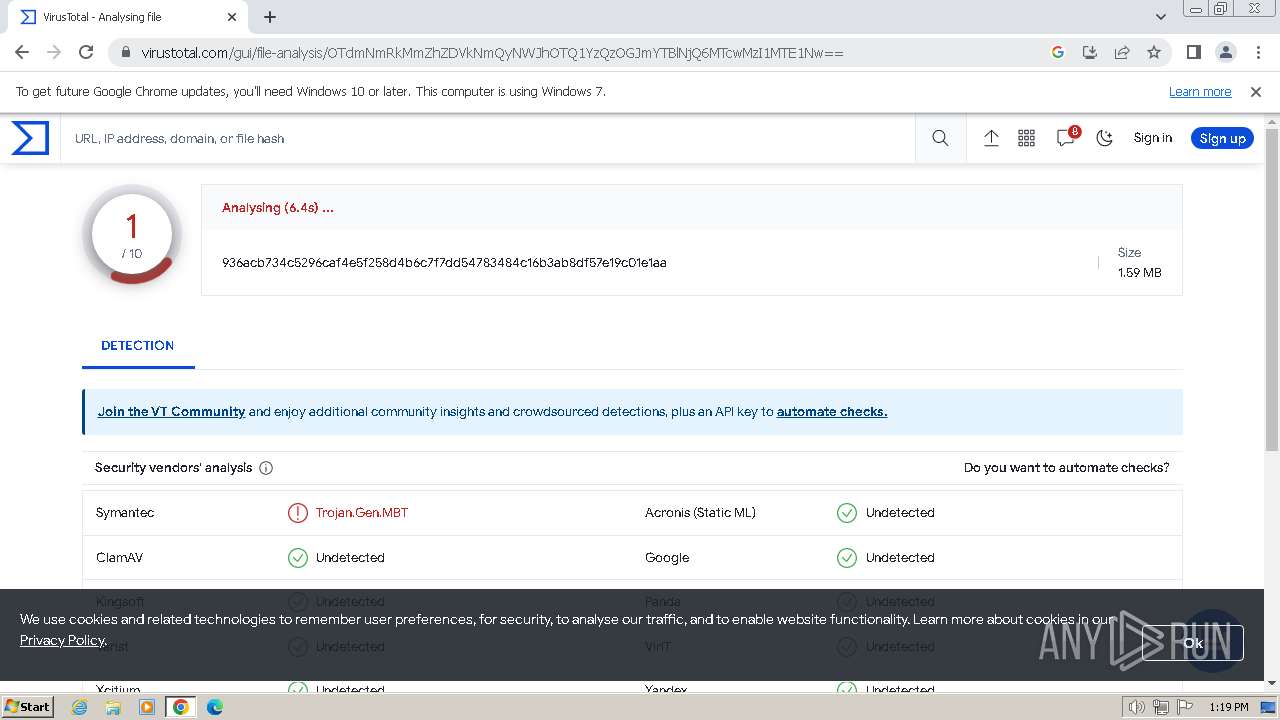Click Chrome taskbar icon
This screenshot has width=1280, height=720.
coord(181,707)
